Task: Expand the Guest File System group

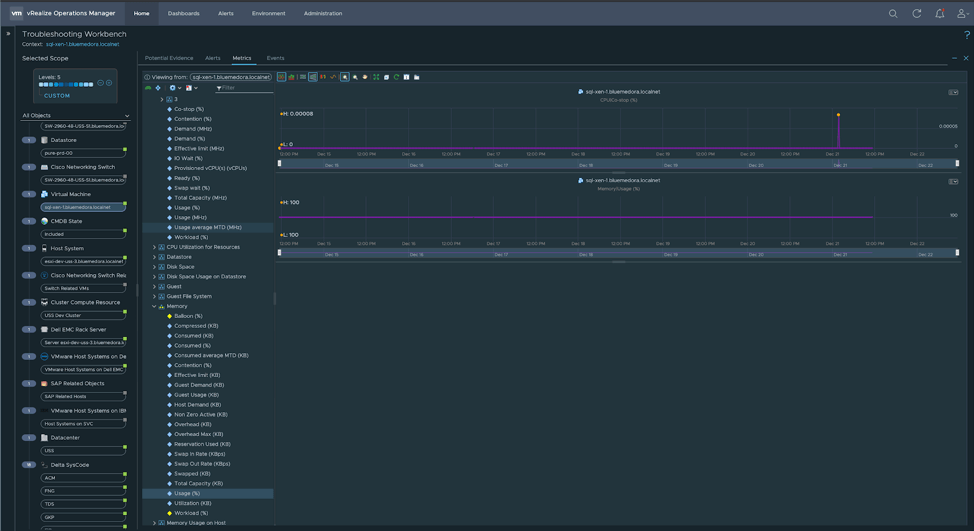Action: (154, 296)
